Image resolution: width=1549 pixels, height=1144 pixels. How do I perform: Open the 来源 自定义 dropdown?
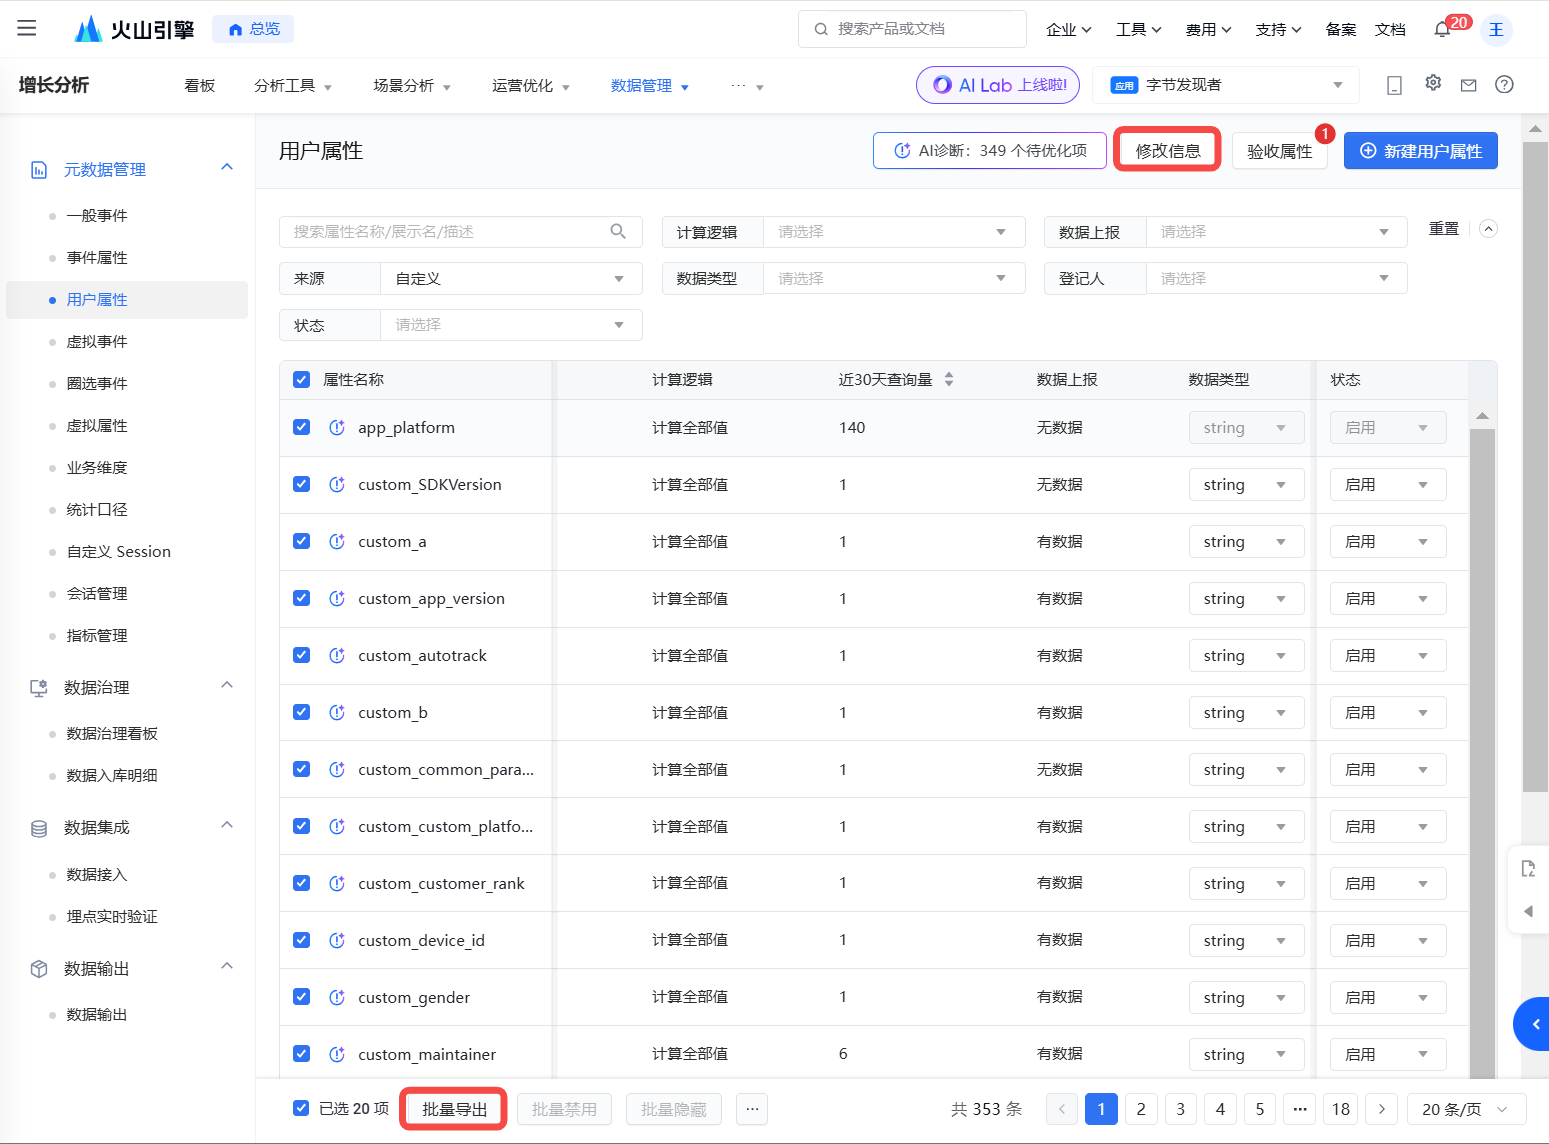[511, 279]
